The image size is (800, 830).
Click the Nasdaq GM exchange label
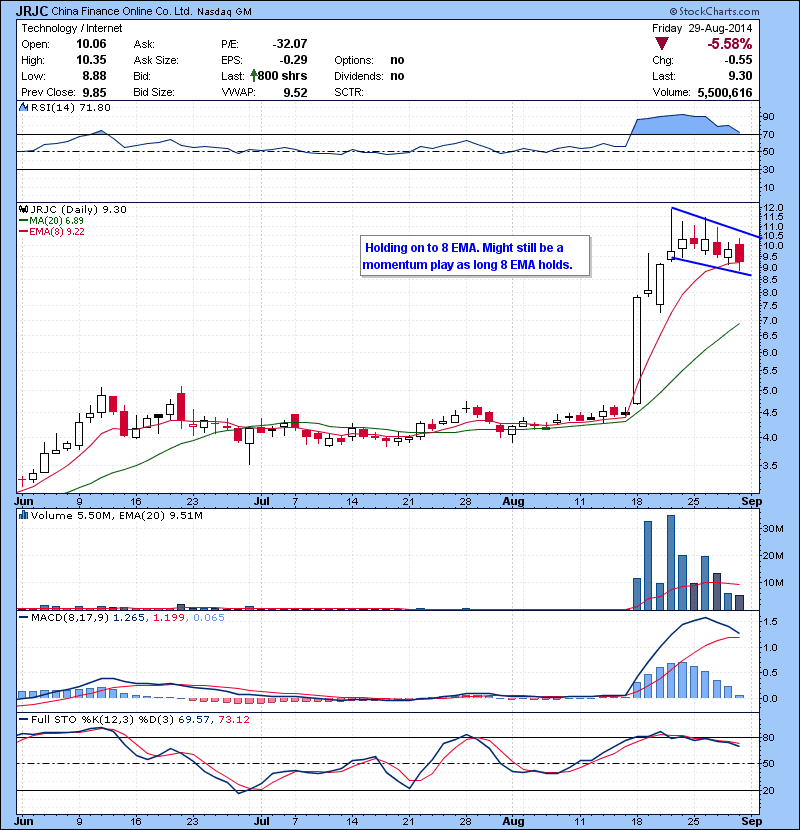(224, 12)
